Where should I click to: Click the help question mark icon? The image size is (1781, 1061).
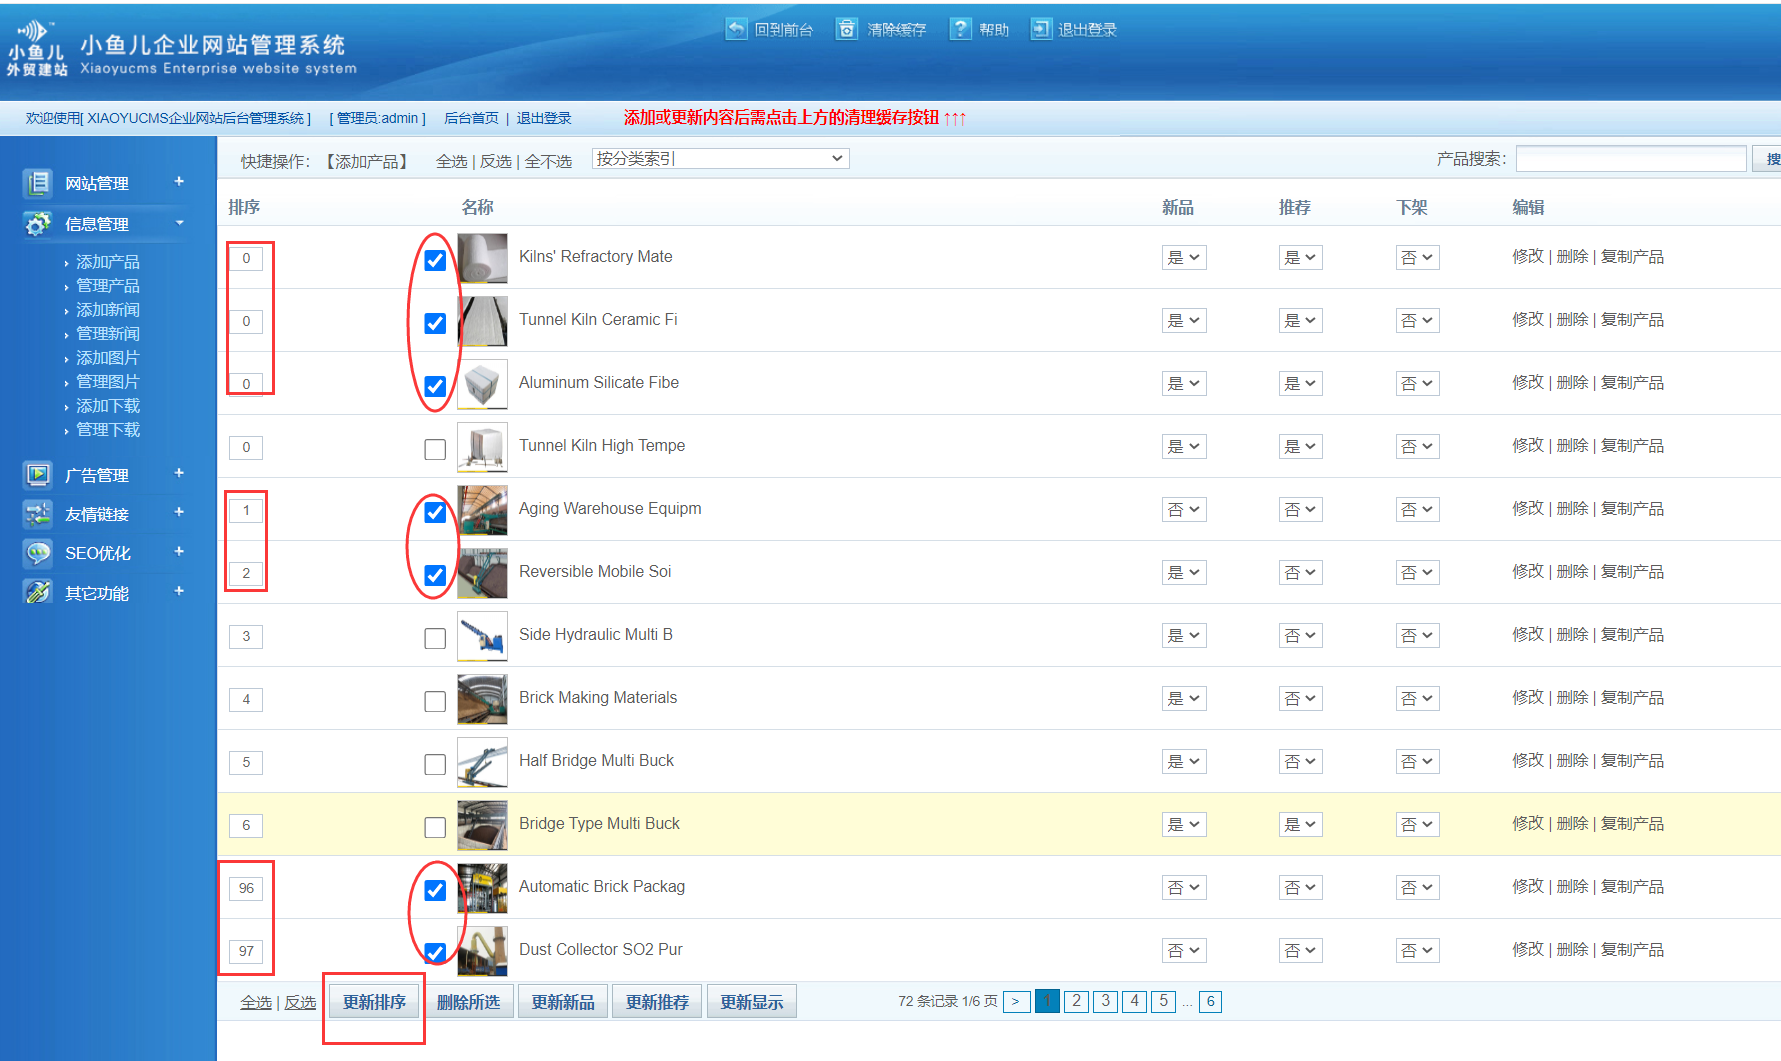pos(960,29)
